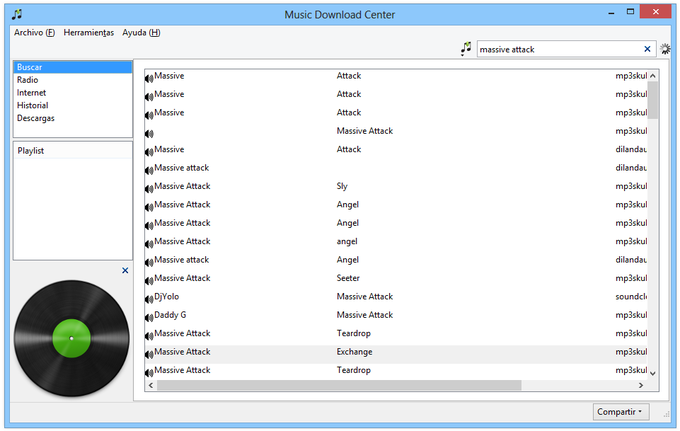
Task: Click the 'soundcl' source cell
Action: 631,297
